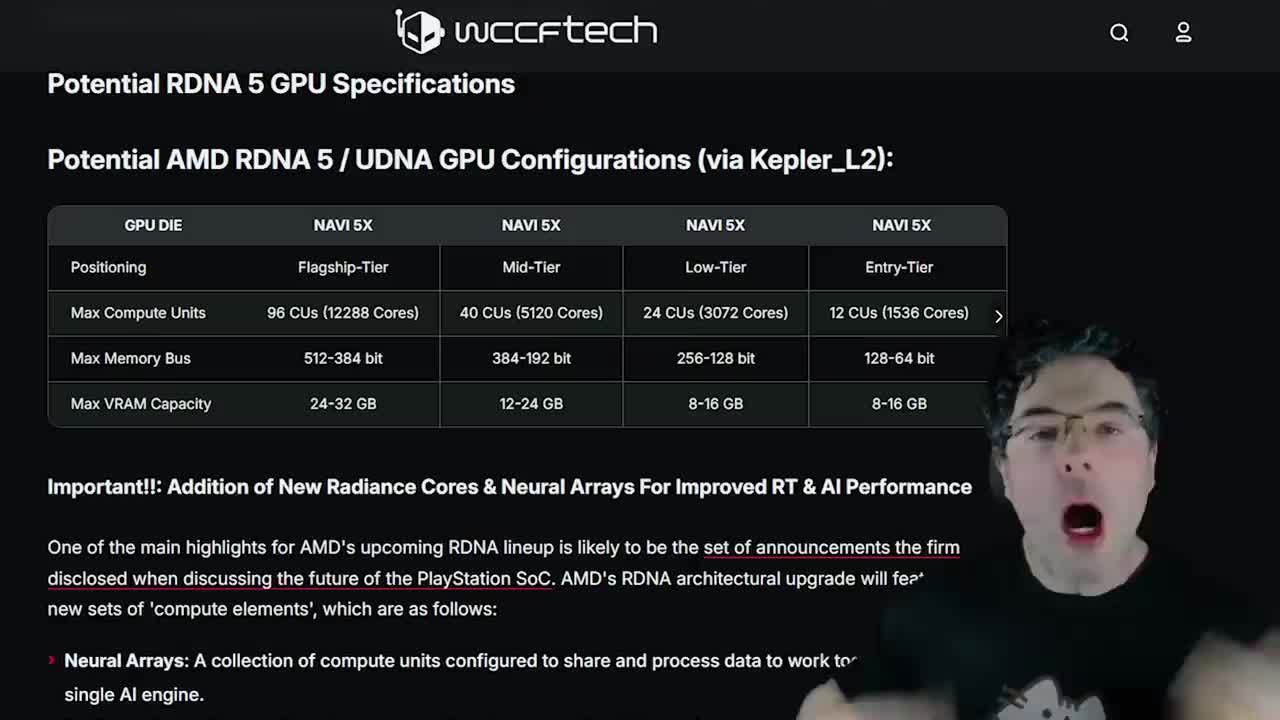Screen dimensions: 1280x720
Task: Click the Wccftech robot logo icon
Action: 422,31
